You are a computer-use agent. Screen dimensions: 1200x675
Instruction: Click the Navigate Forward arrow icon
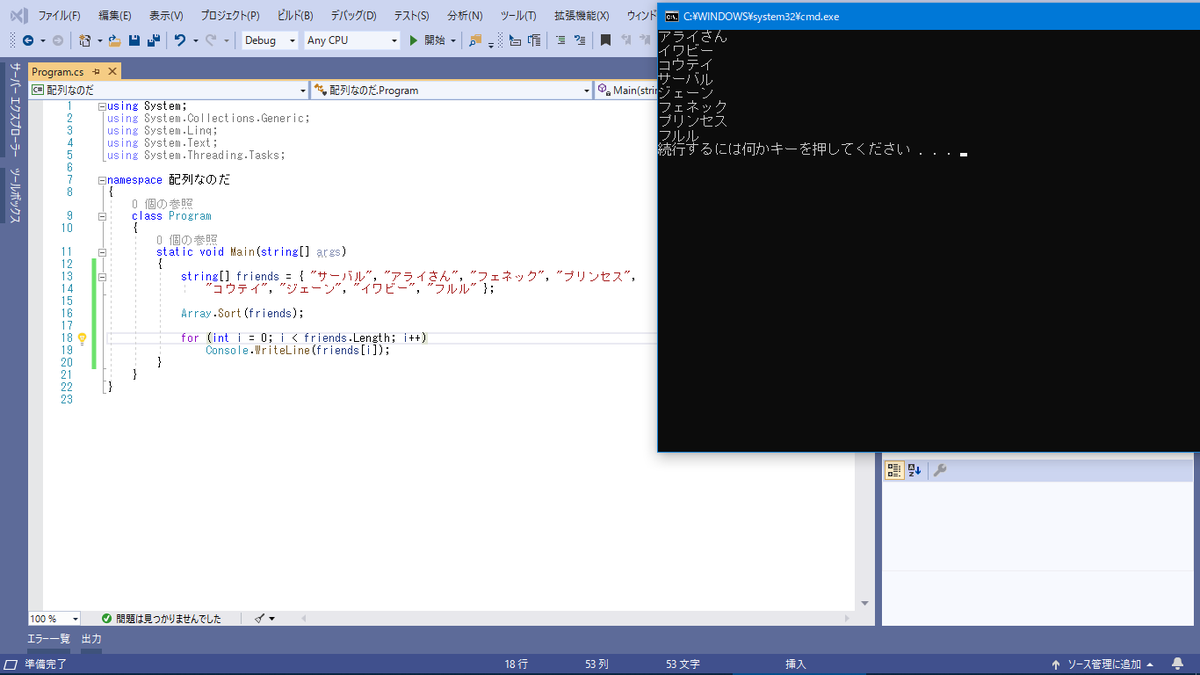57,41
